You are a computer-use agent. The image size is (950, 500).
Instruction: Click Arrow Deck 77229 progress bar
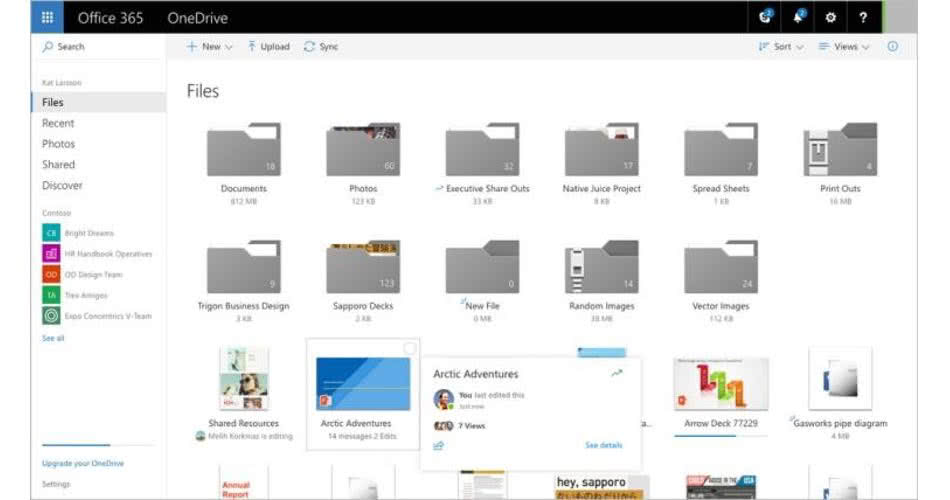721,436
